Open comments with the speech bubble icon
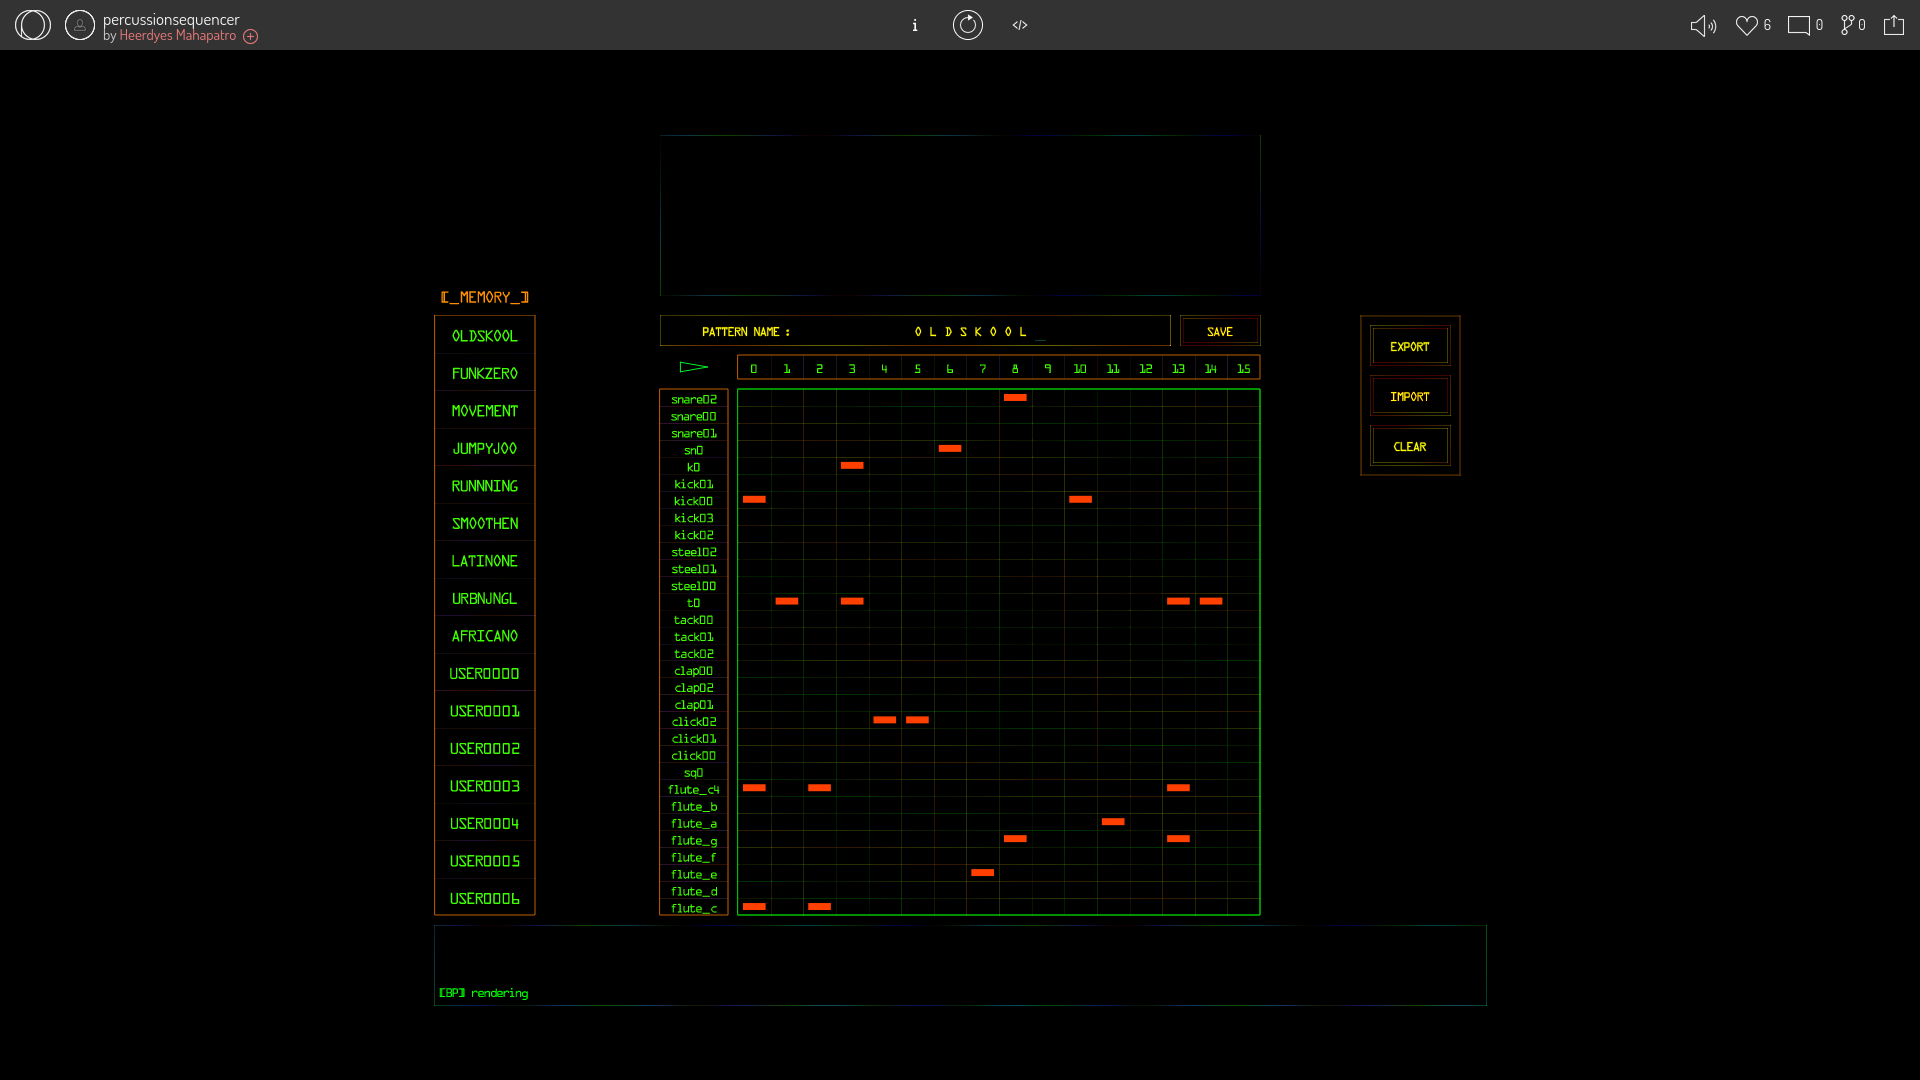The image size is (1920, 1080). point(1799,26)
